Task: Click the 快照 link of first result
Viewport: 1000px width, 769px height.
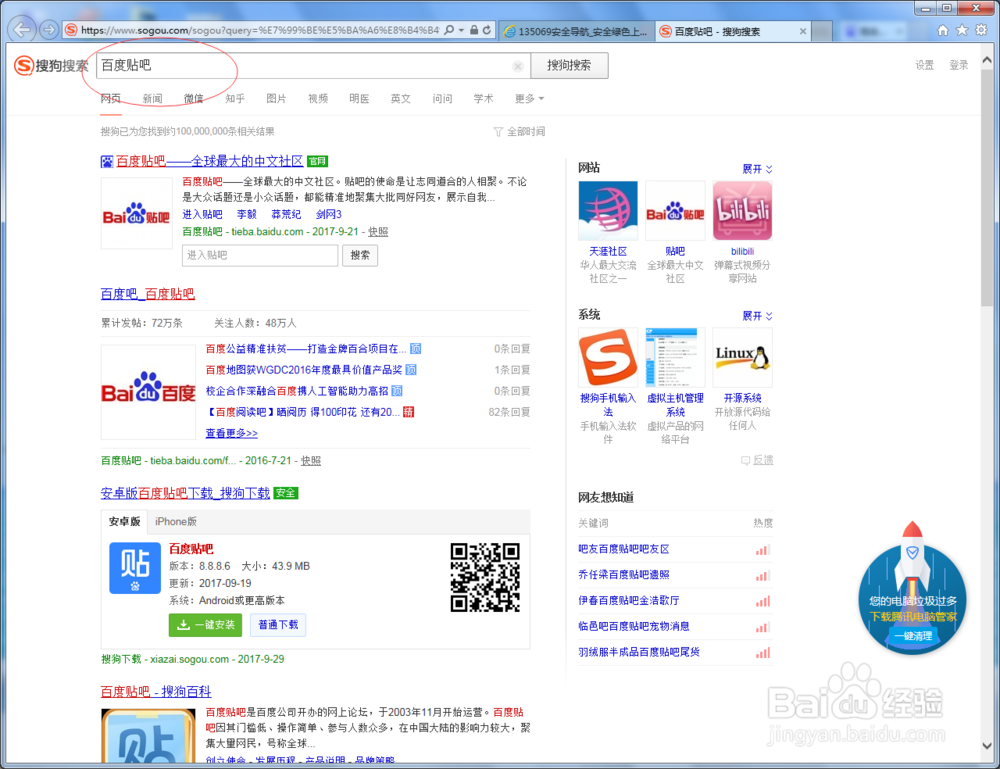Action: point(378,231)
